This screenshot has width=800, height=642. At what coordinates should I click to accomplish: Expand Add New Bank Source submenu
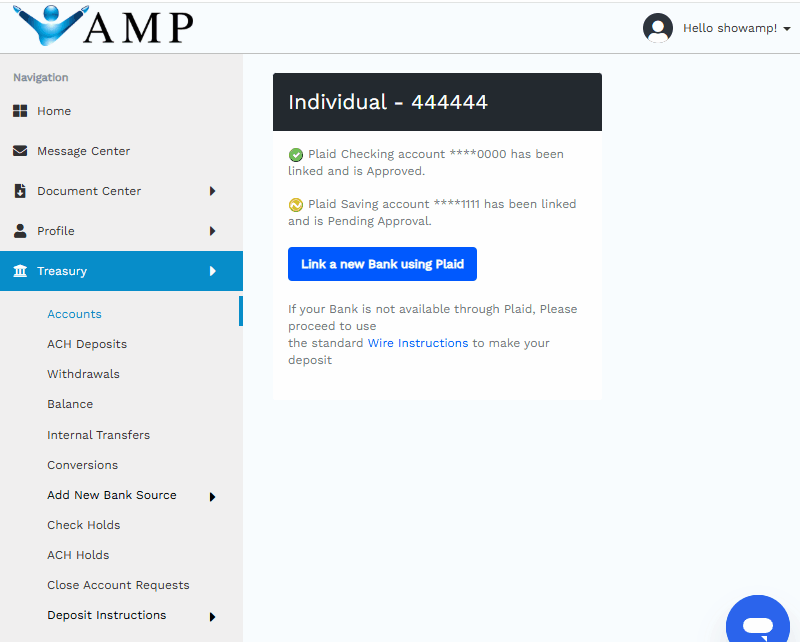[x=212, y=496]
